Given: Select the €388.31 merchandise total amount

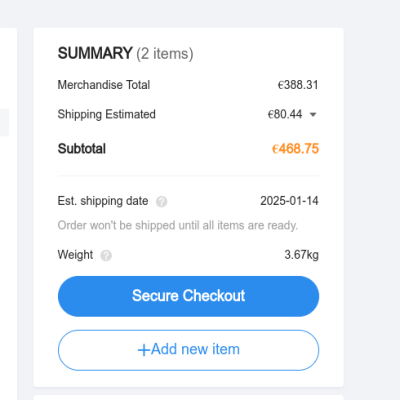Looking at the screenshot, I should [298, 85].
